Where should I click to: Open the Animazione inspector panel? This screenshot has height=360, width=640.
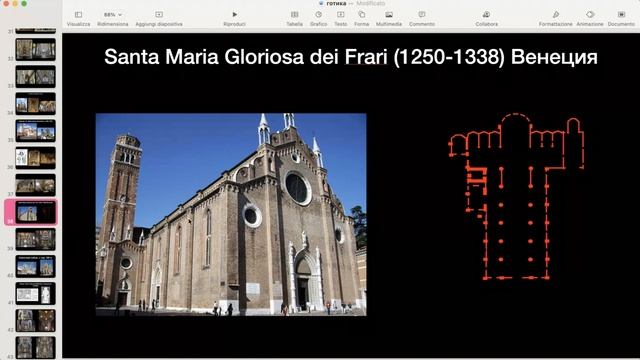point(590,15)
